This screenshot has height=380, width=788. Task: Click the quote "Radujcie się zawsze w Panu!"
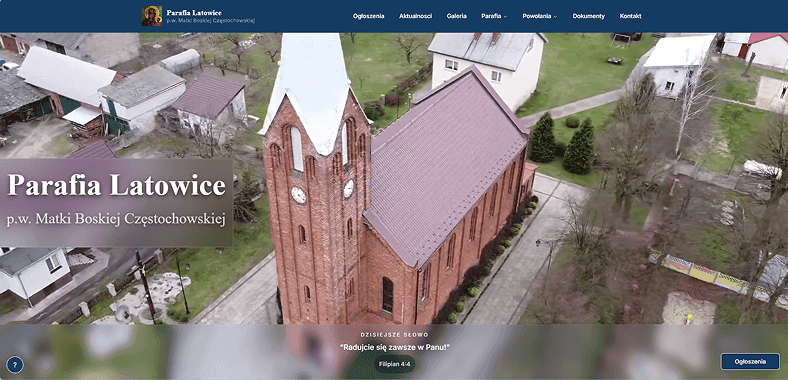[x=395, y=347]
